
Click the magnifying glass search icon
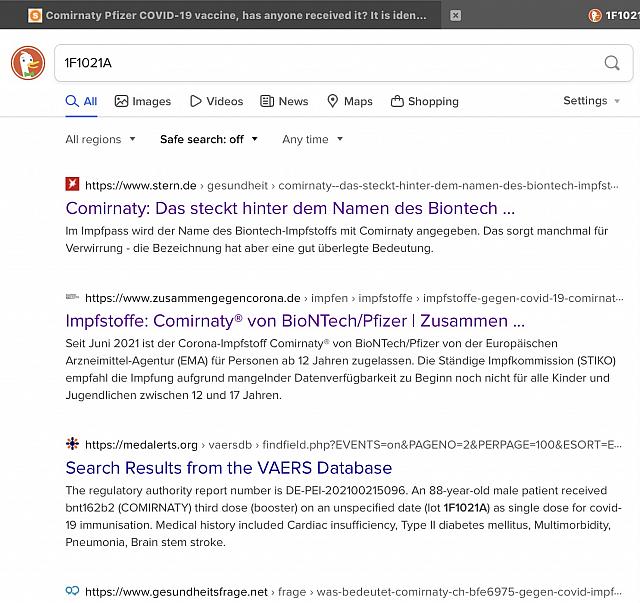[612, 63]
